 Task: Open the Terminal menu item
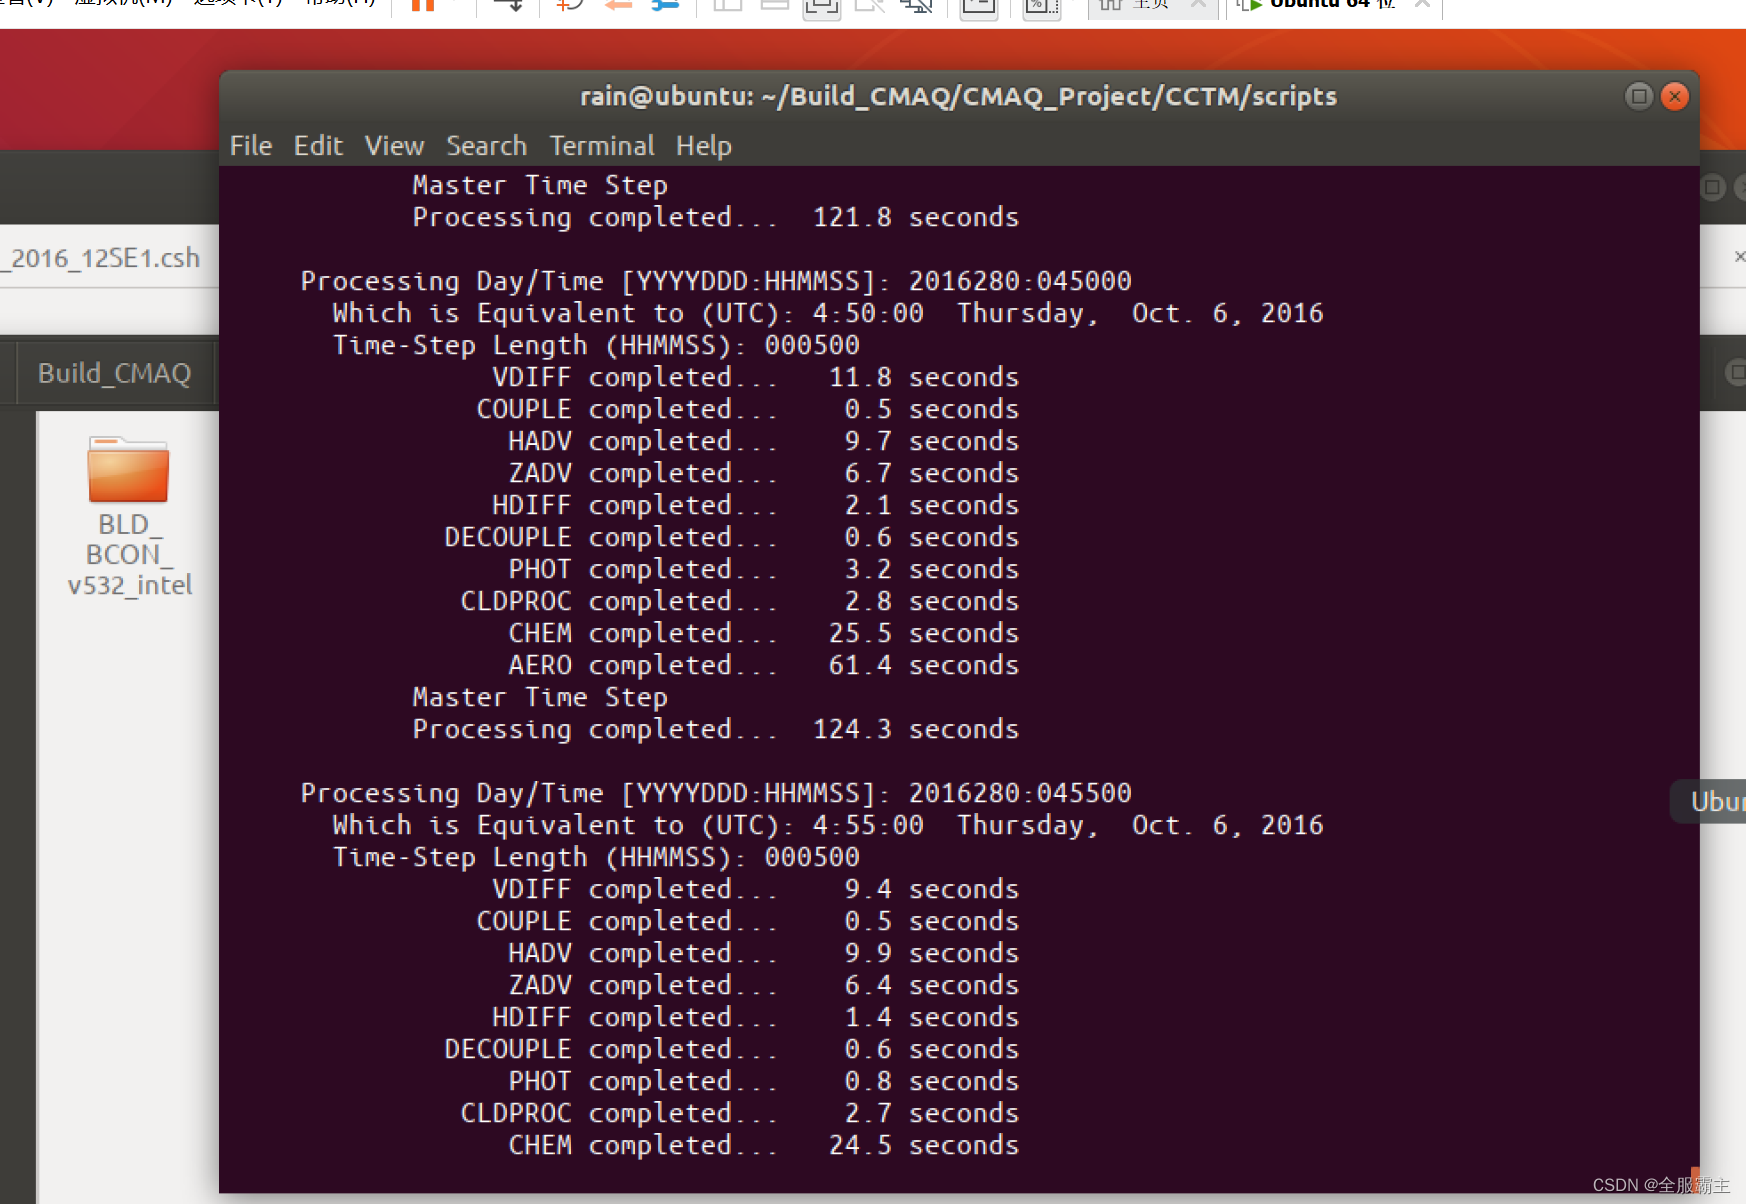coord(602,146)
